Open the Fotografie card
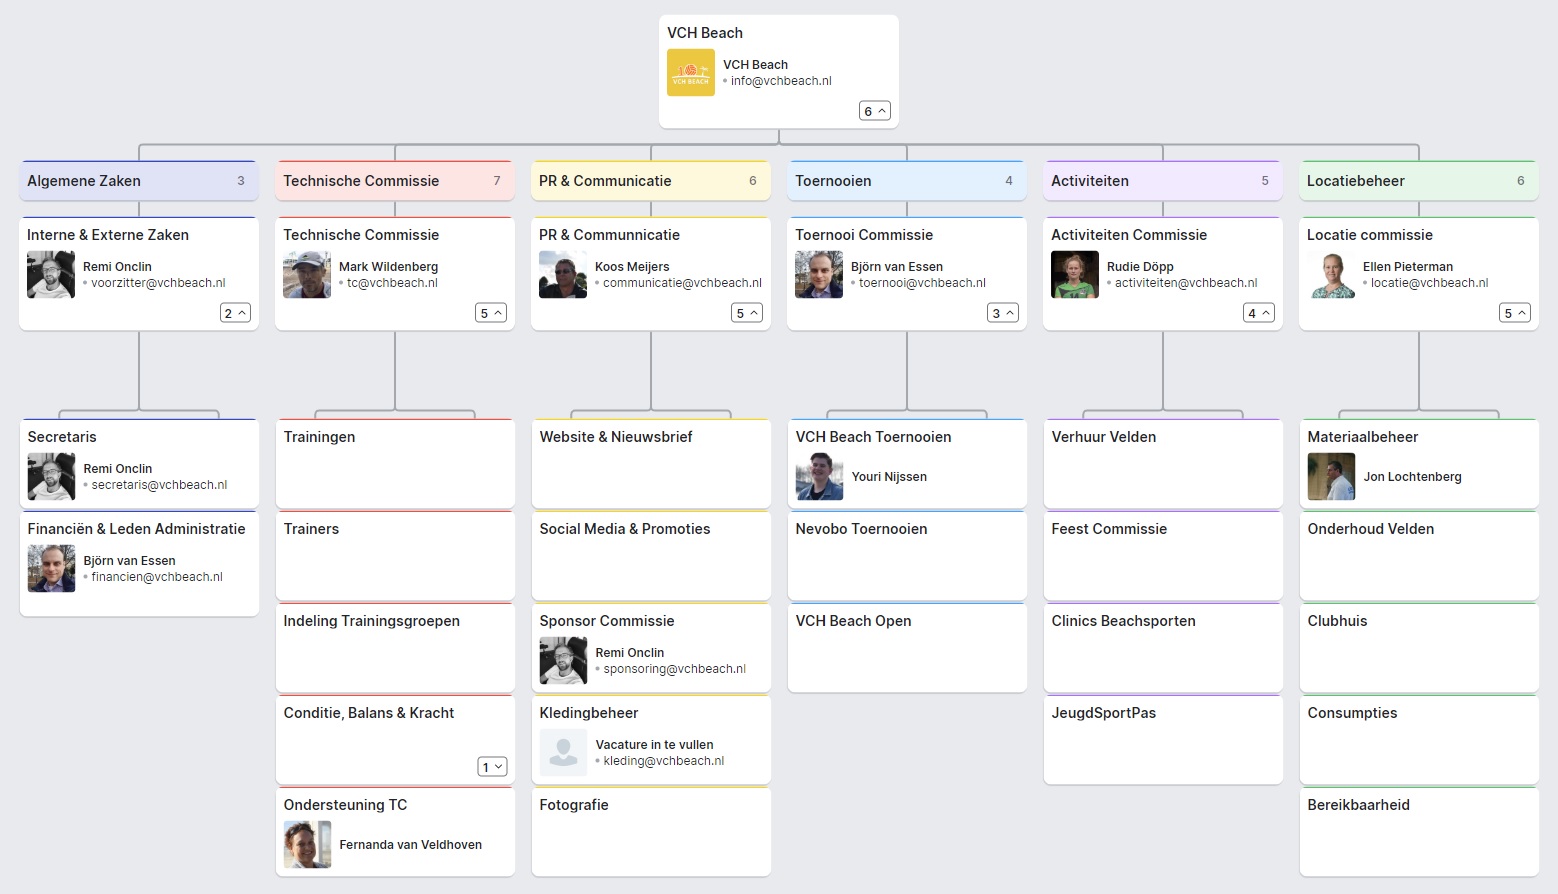This screenshot has height=894, width=1558. (651, 832)
